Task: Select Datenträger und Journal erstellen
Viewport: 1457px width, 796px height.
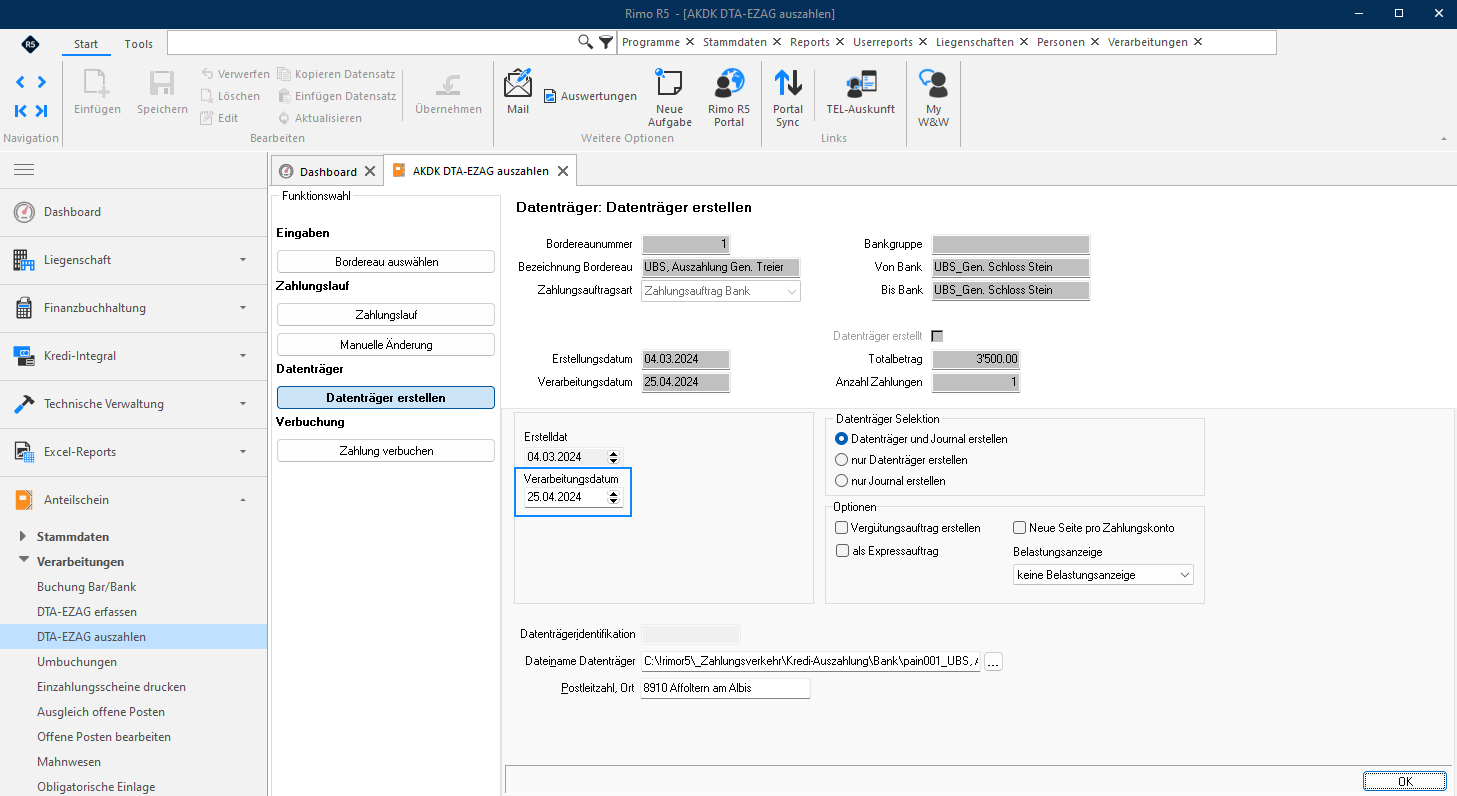Action: (921, 439)
